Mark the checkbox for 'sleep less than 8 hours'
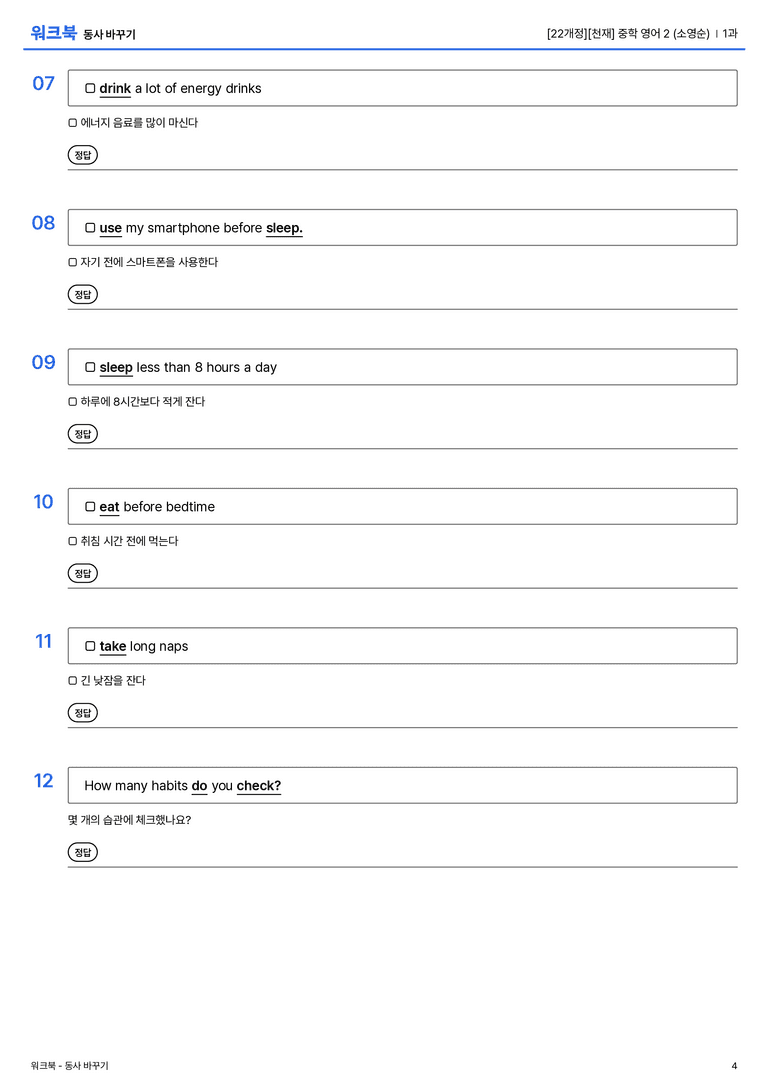The height and width of the screenshot is (1087, 768). pos(90,367)
